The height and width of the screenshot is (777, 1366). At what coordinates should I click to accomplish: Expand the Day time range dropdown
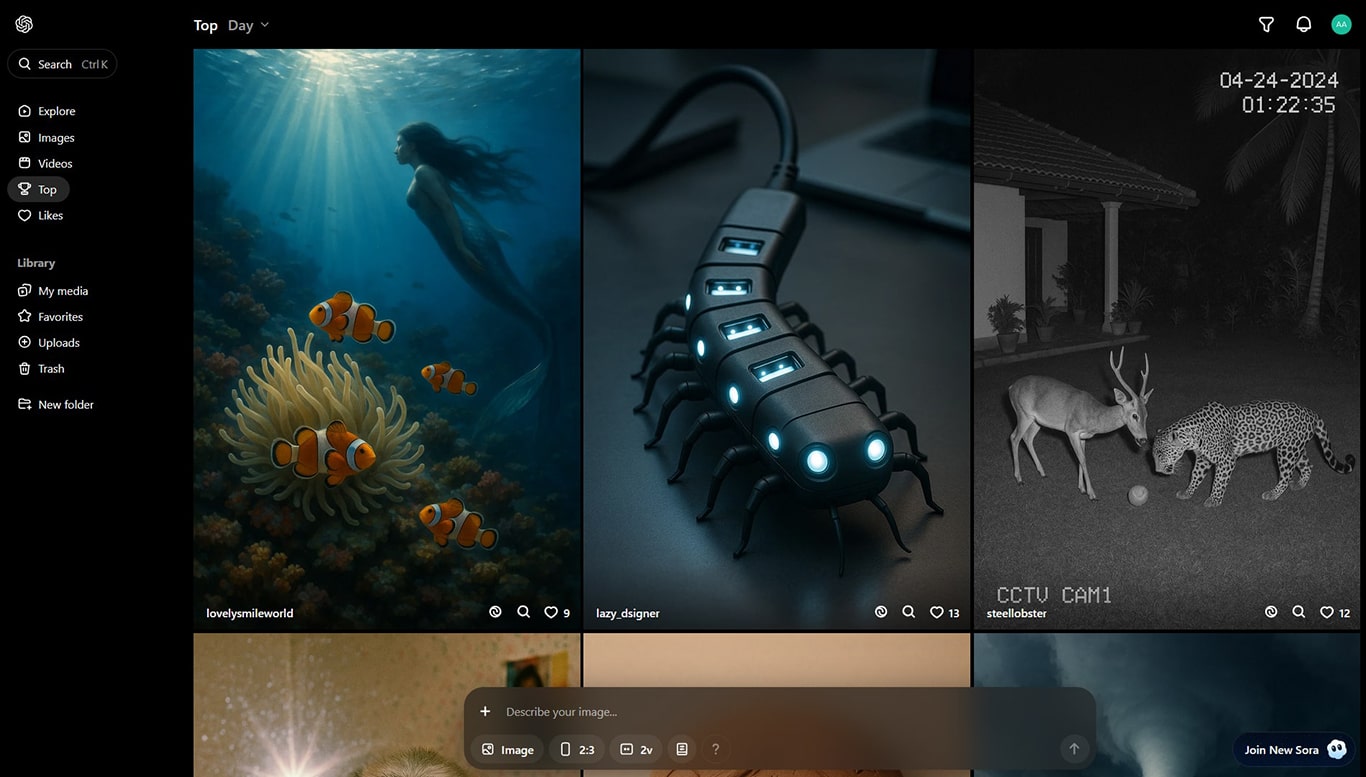coord(249,25)
